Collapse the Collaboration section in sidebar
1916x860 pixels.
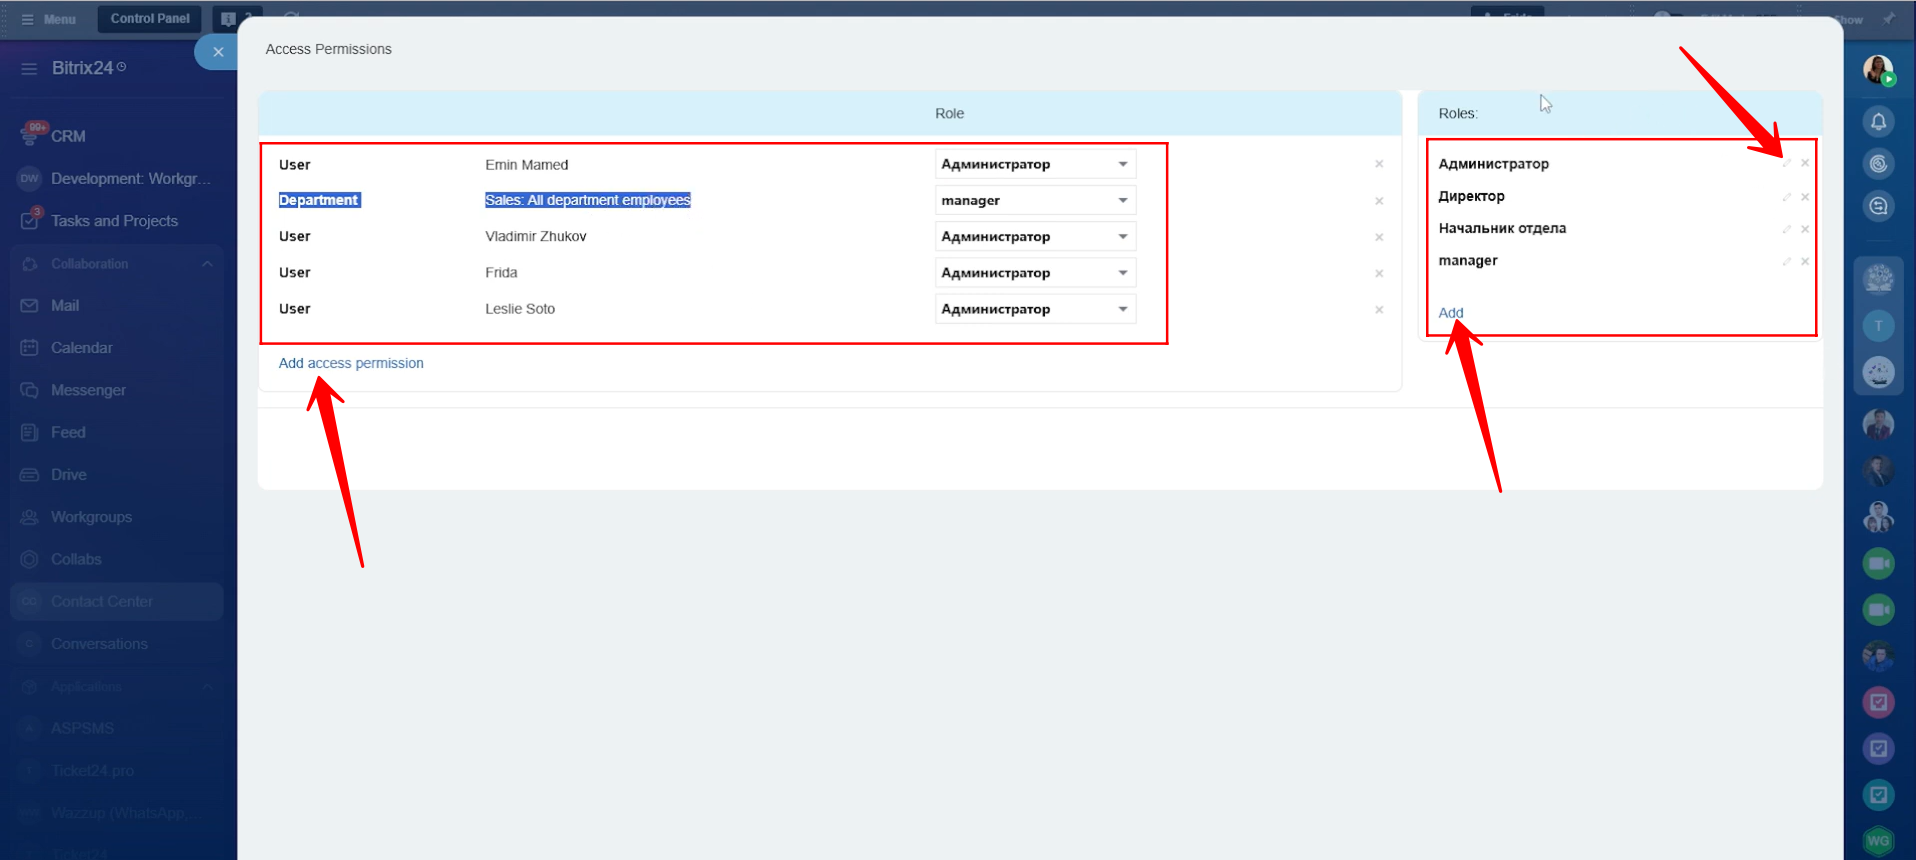pyautogui.click(x=207, y=264)
